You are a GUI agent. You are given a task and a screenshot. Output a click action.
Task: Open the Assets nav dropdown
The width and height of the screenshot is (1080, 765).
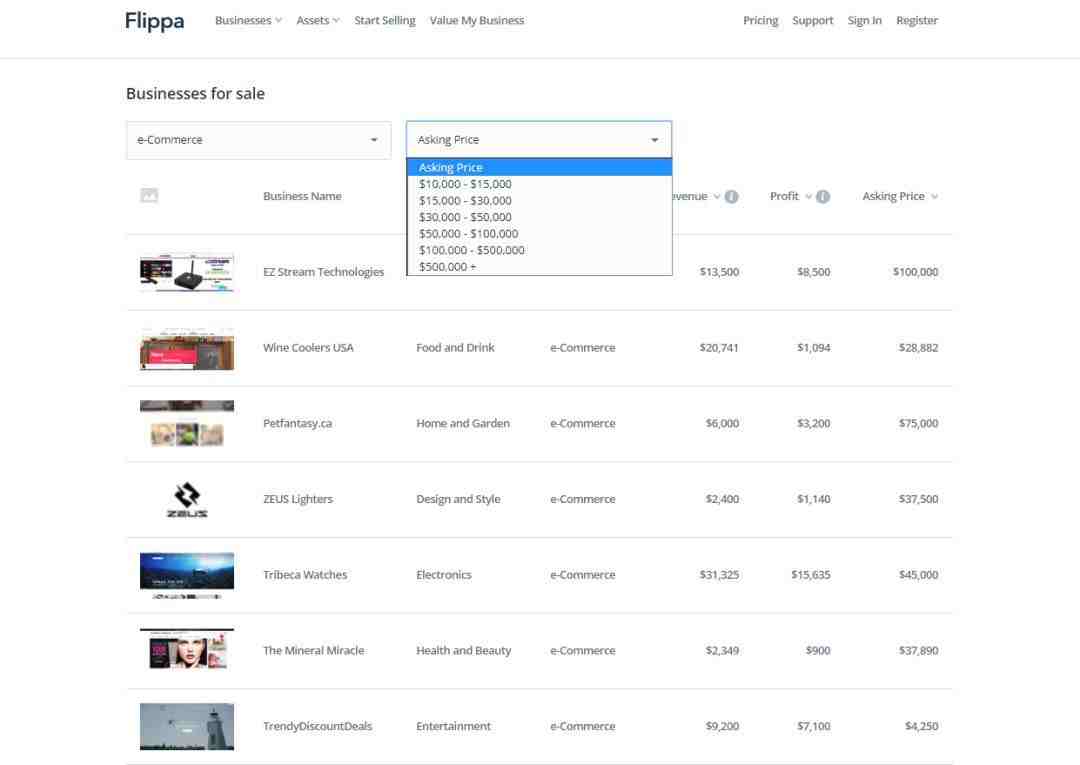(318, 21)
